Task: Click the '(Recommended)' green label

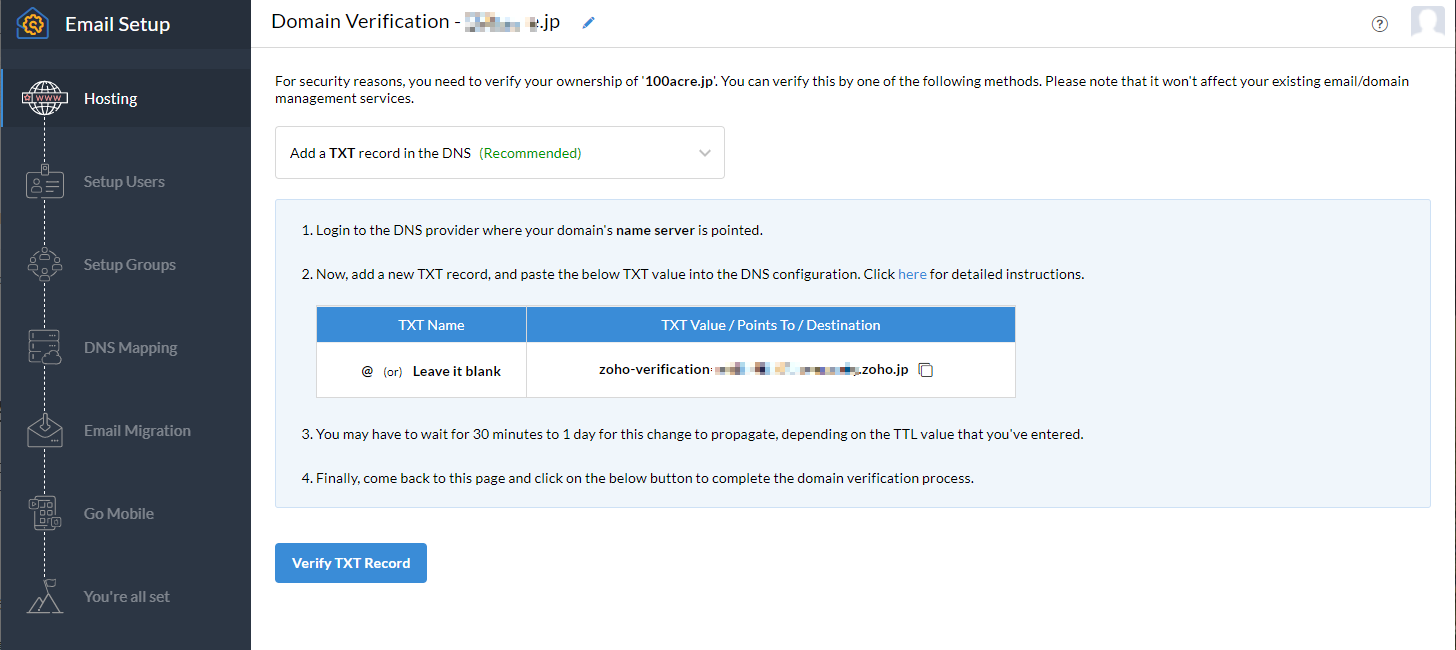Action: (x=530, y=153)
